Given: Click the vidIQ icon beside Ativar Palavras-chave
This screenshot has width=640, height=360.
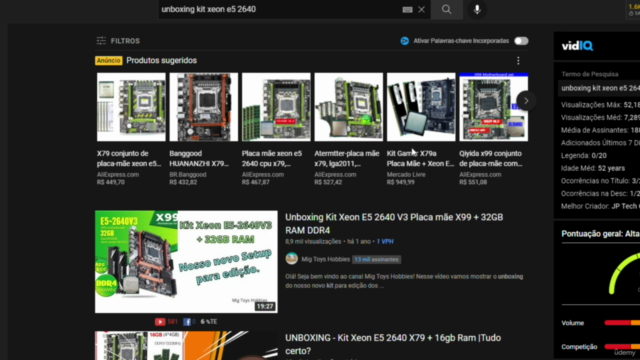Looking at the screenshot, I should click(x=404, y=41).
